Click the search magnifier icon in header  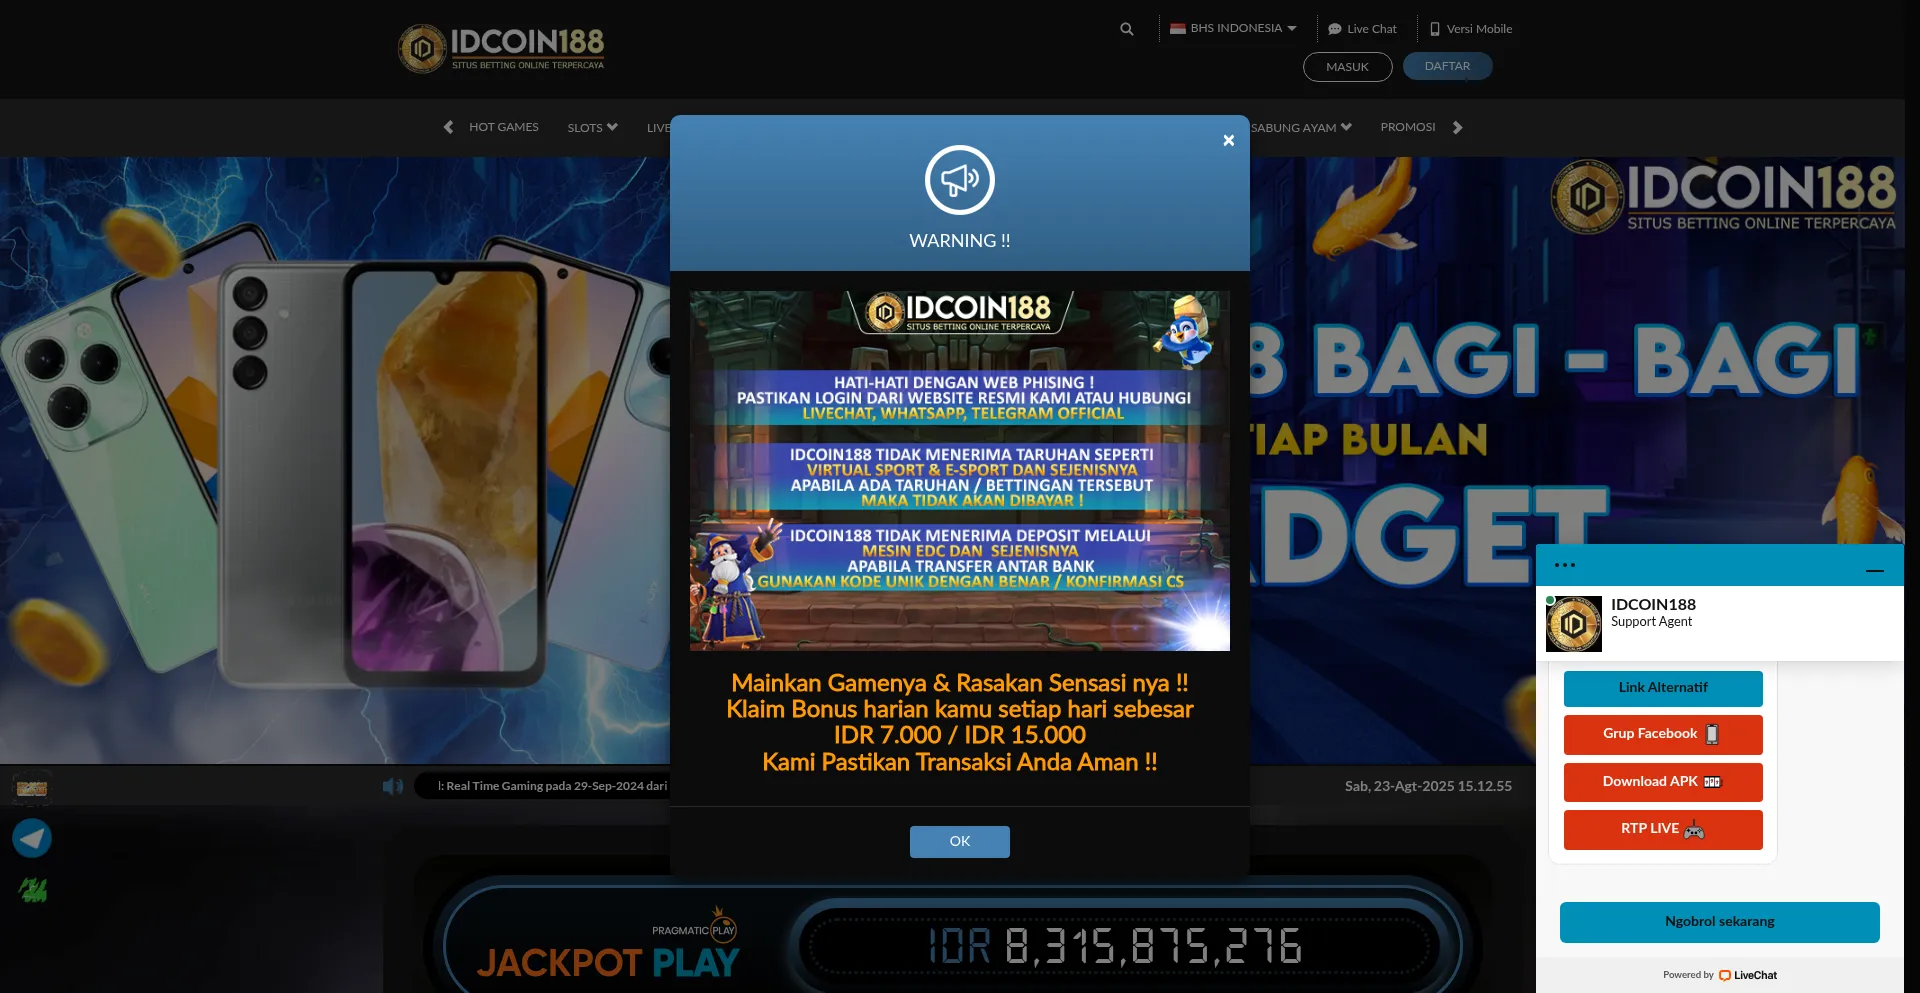1127,29
